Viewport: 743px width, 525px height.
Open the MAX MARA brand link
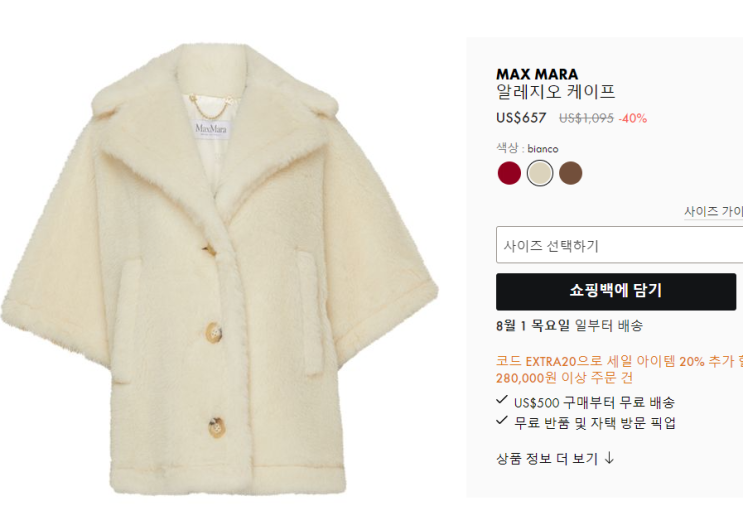(x=537, y=74)
